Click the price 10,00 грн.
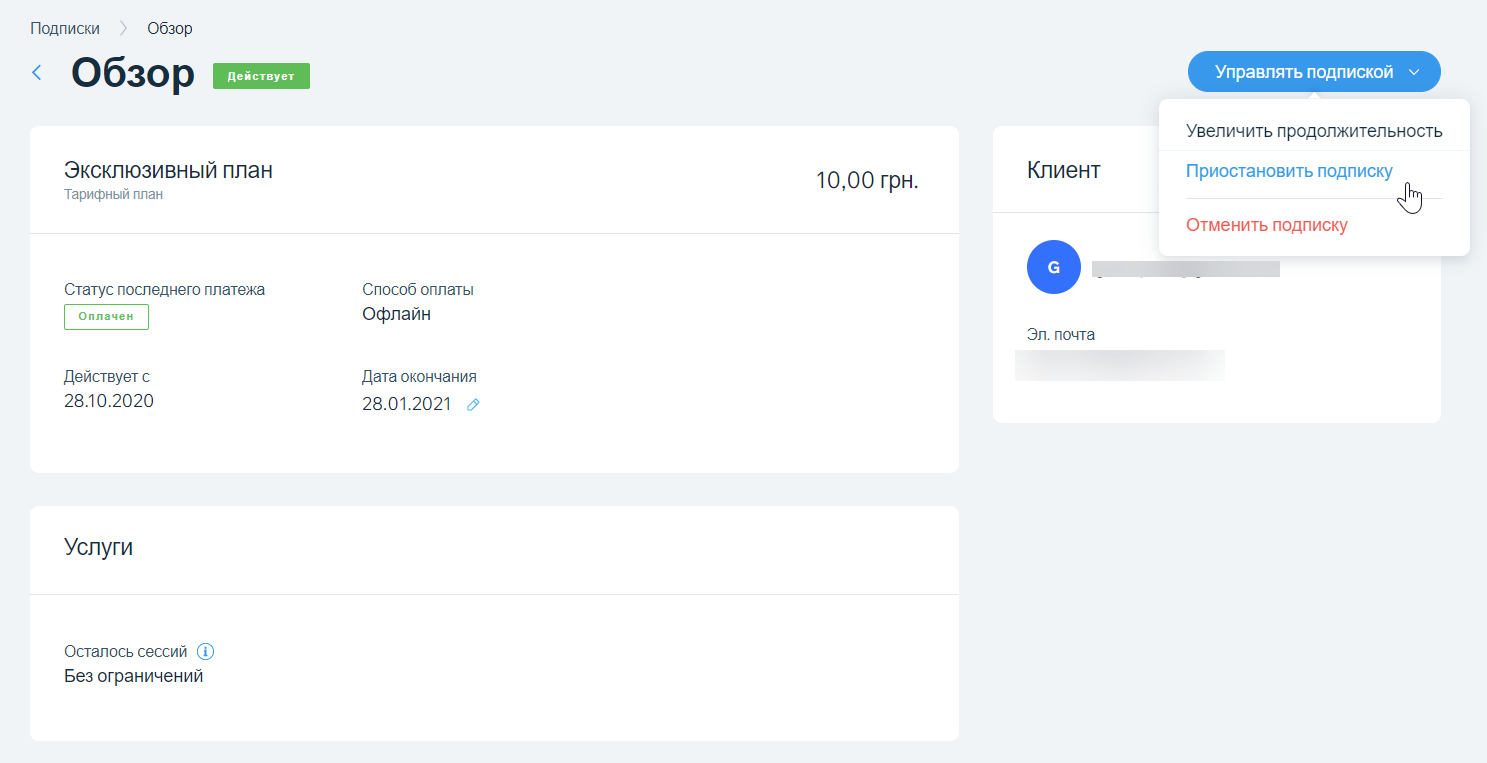This screenshot has width=1487, height=763. (867, 180)
